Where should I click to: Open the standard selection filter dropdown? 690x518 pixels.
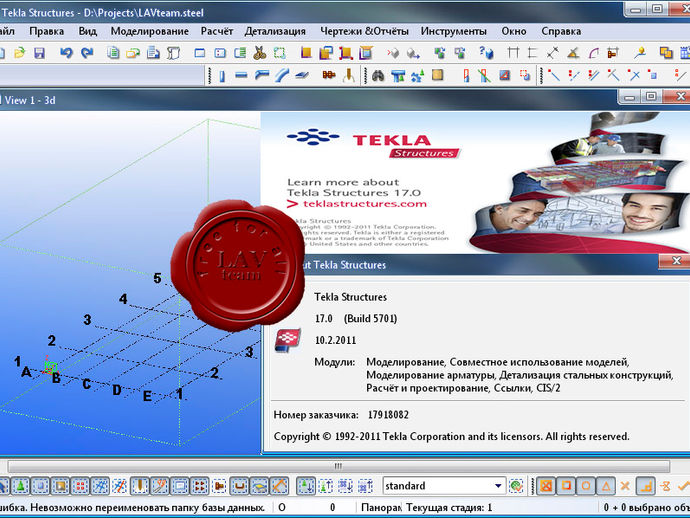[444, 486]
